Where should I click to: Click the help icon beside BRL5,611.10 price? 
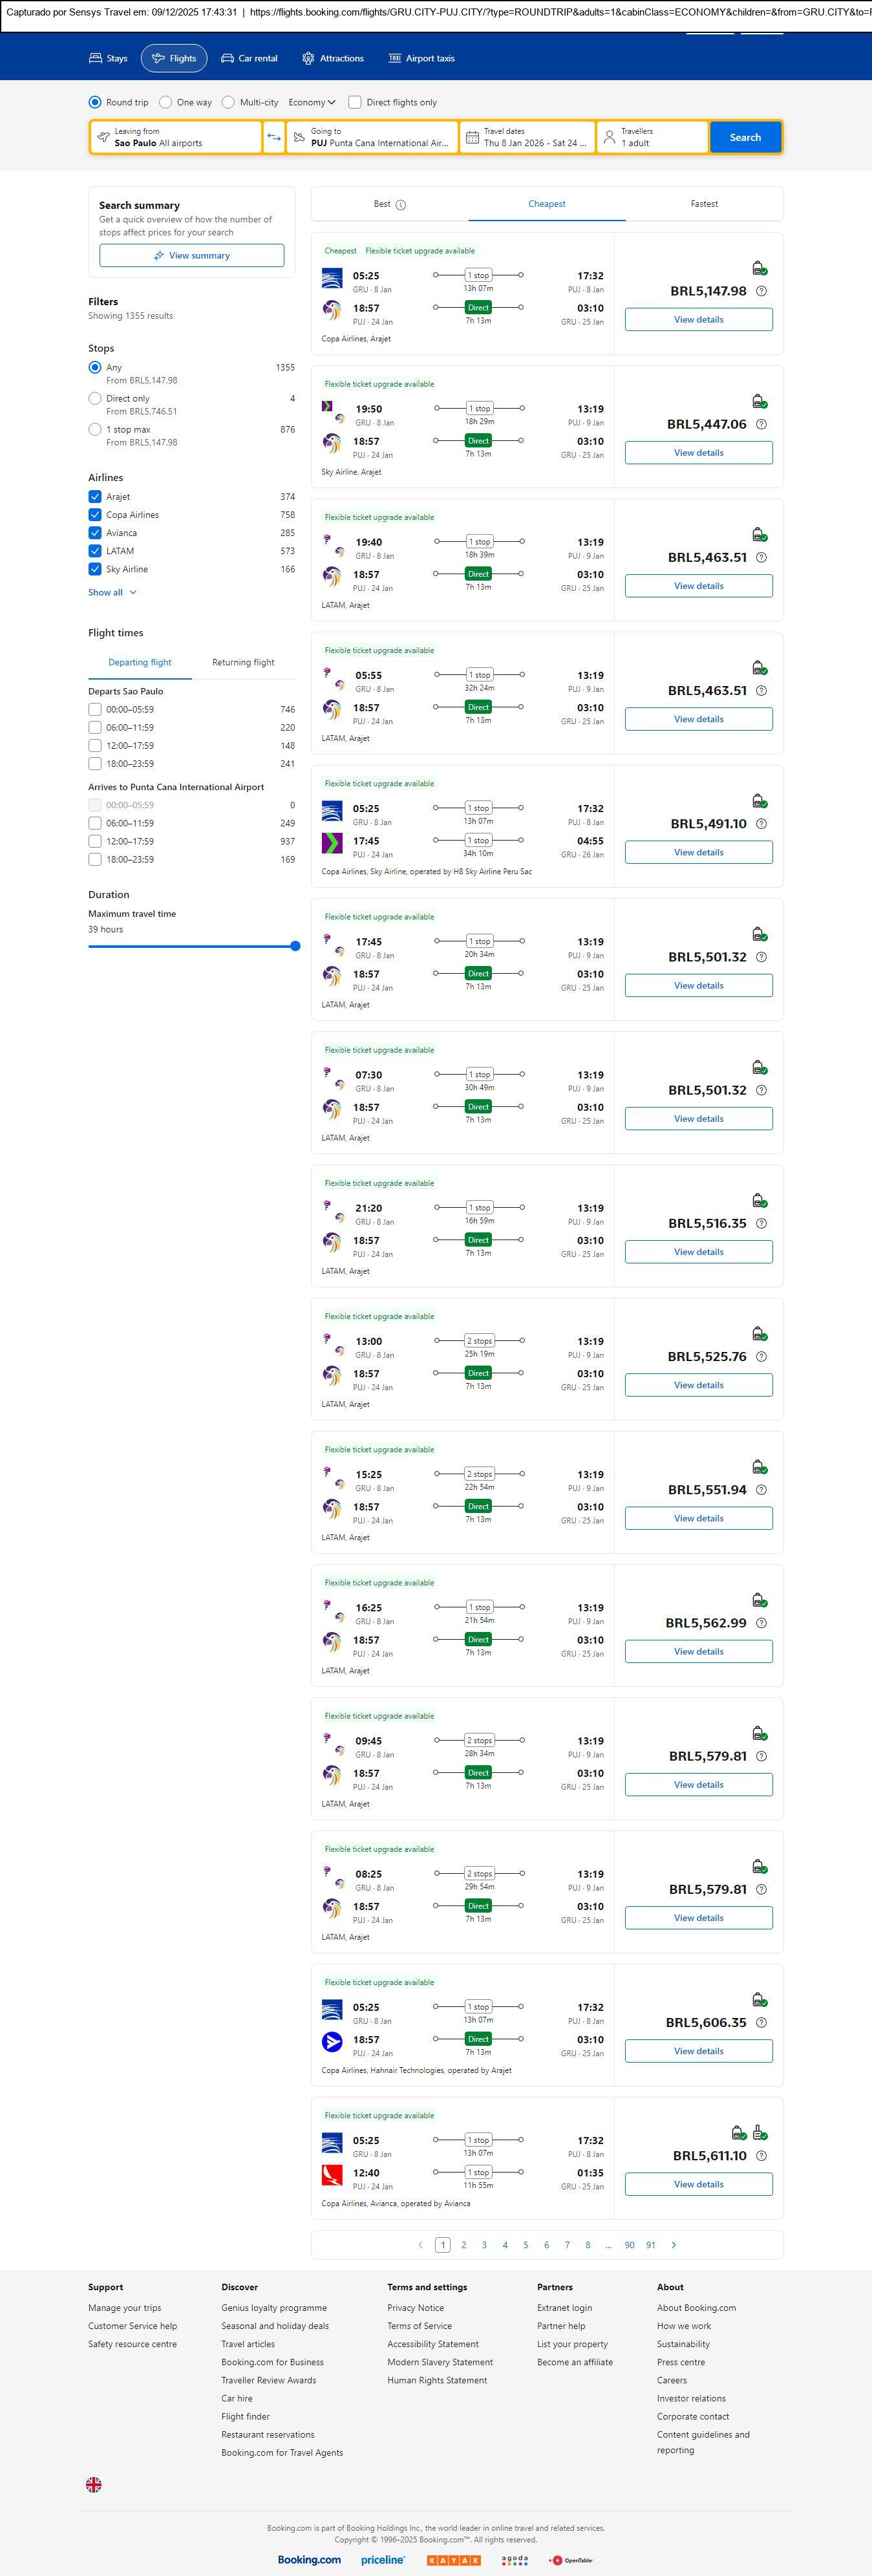click(x=761, y=2156)
